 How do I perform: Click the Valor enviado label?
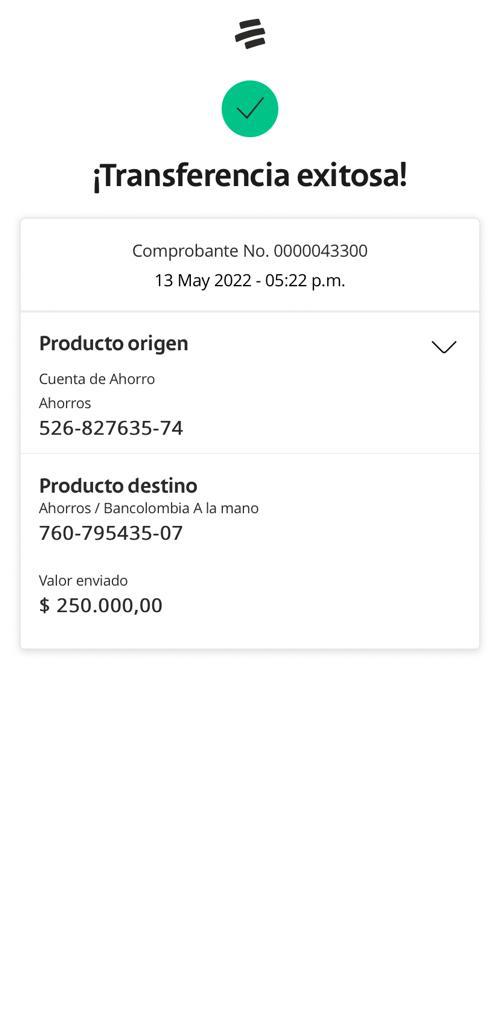pyautogui.click(x=84, y=581)
